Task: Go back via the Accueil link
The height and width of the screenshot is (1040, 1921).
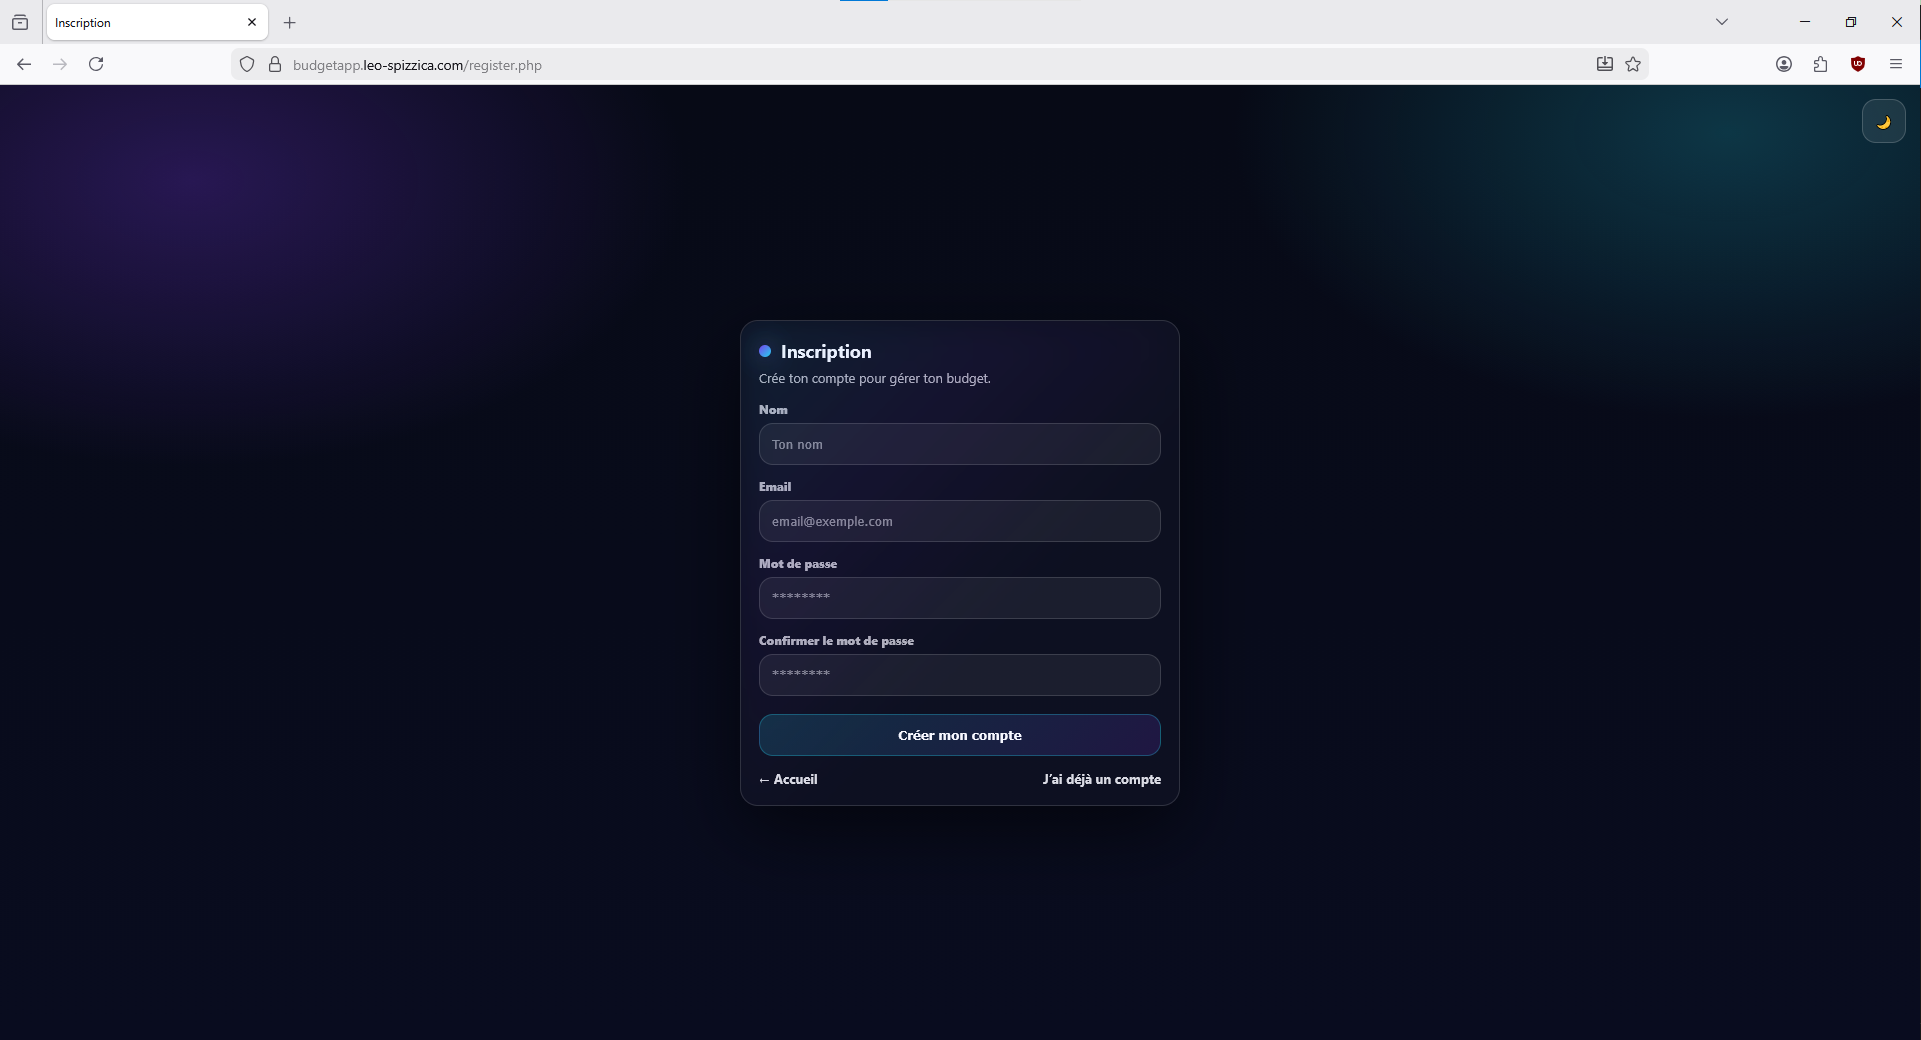Action: (x=788, y=779)
